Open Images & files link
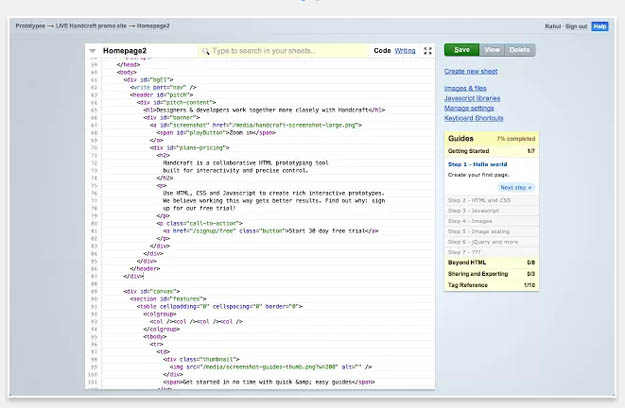The height and width of the screenshot is (408, 625). pyautogui.click(x=465, y=88)
